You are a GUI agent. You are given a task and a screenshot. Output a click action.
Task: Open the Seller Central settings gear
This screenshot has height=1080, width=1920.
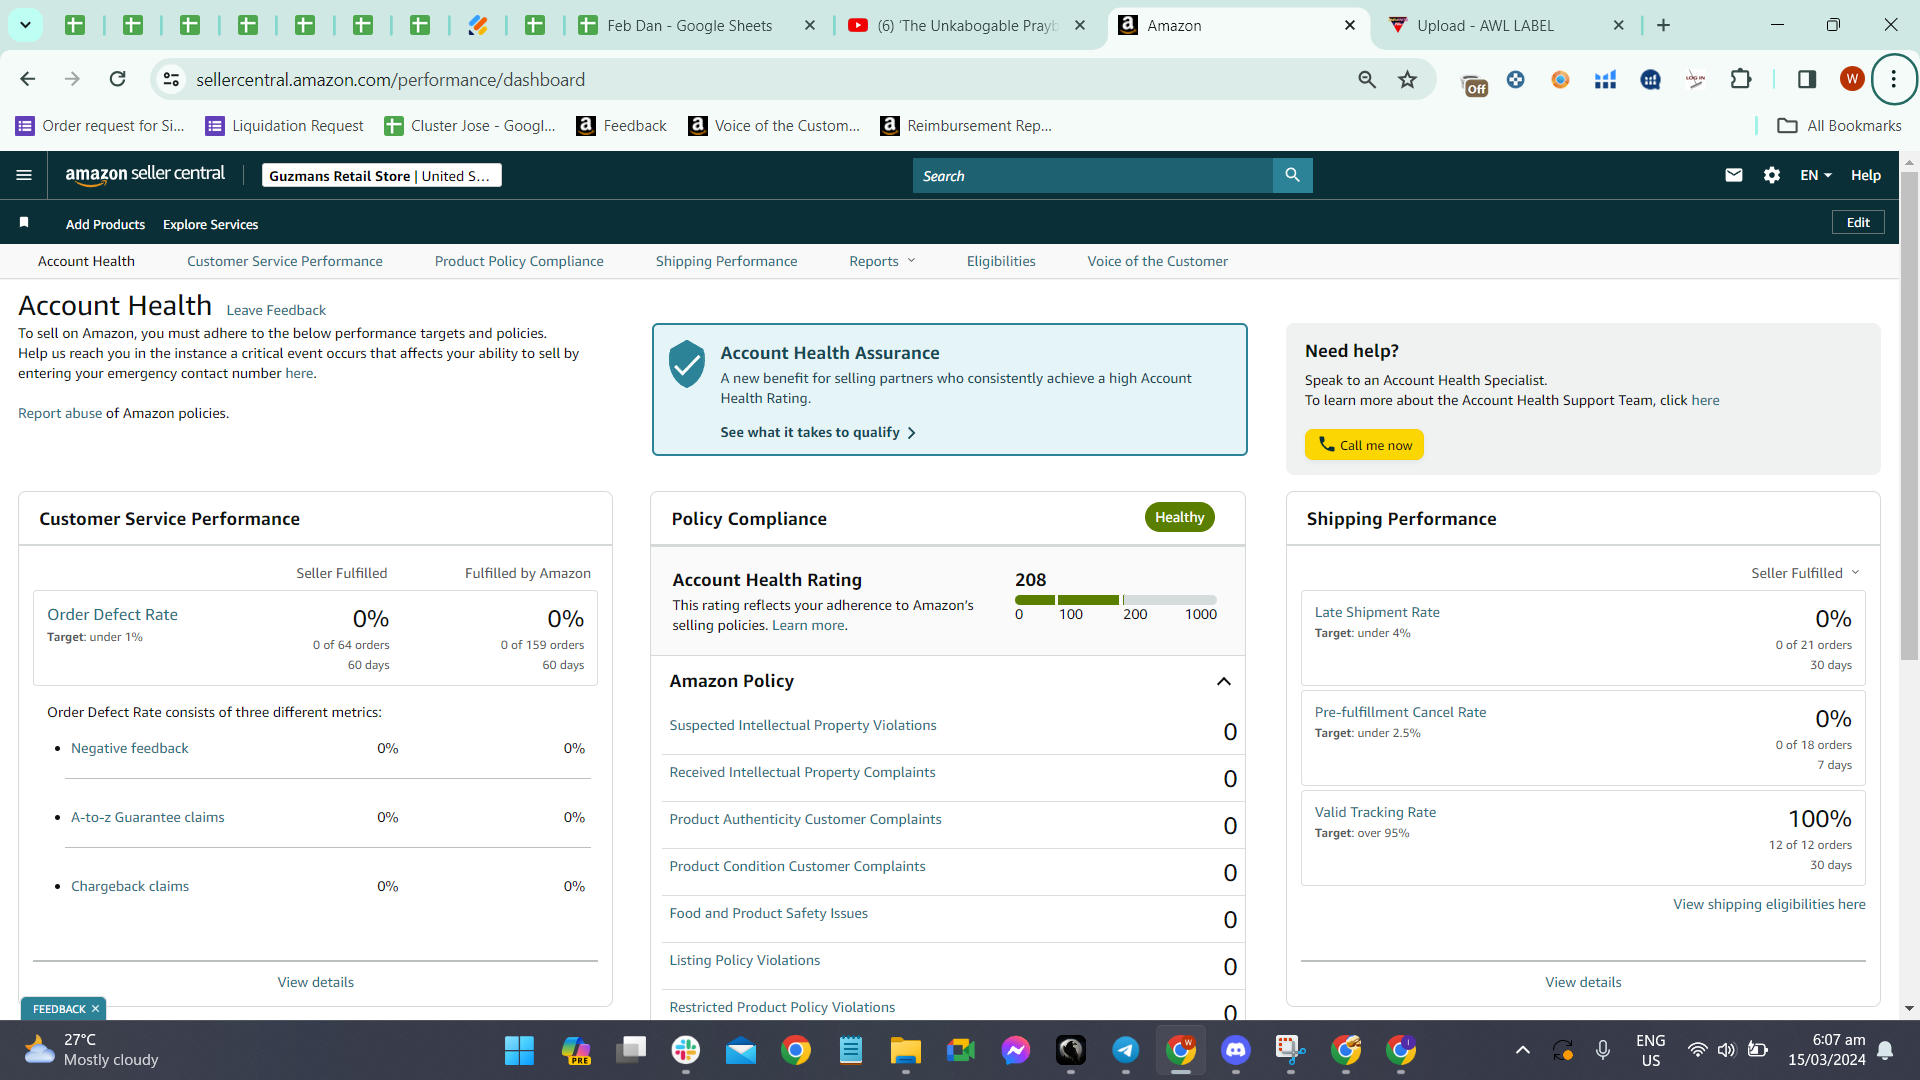(1772, 175)
